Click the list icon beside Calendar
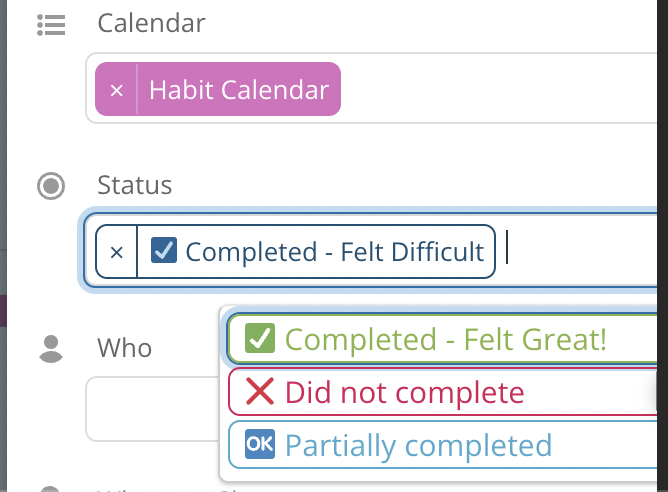 (x=51, y=25)
